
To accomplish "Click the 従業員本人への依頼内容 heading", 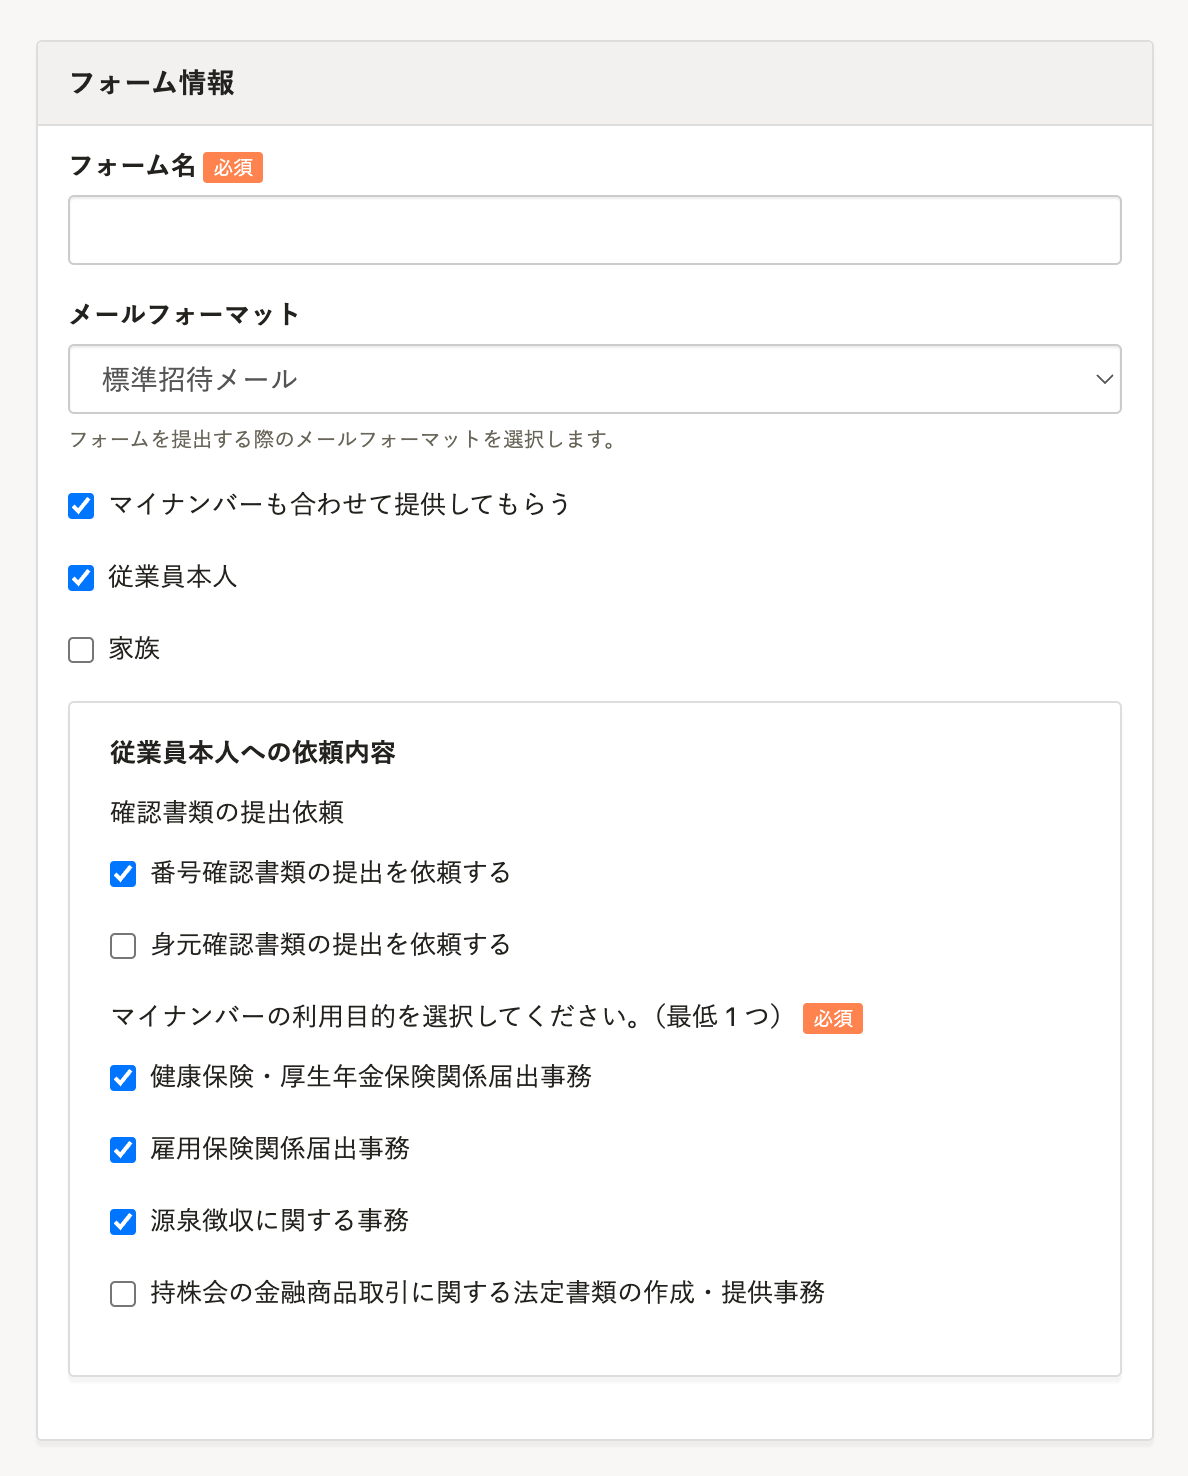I will coord(253,752).
